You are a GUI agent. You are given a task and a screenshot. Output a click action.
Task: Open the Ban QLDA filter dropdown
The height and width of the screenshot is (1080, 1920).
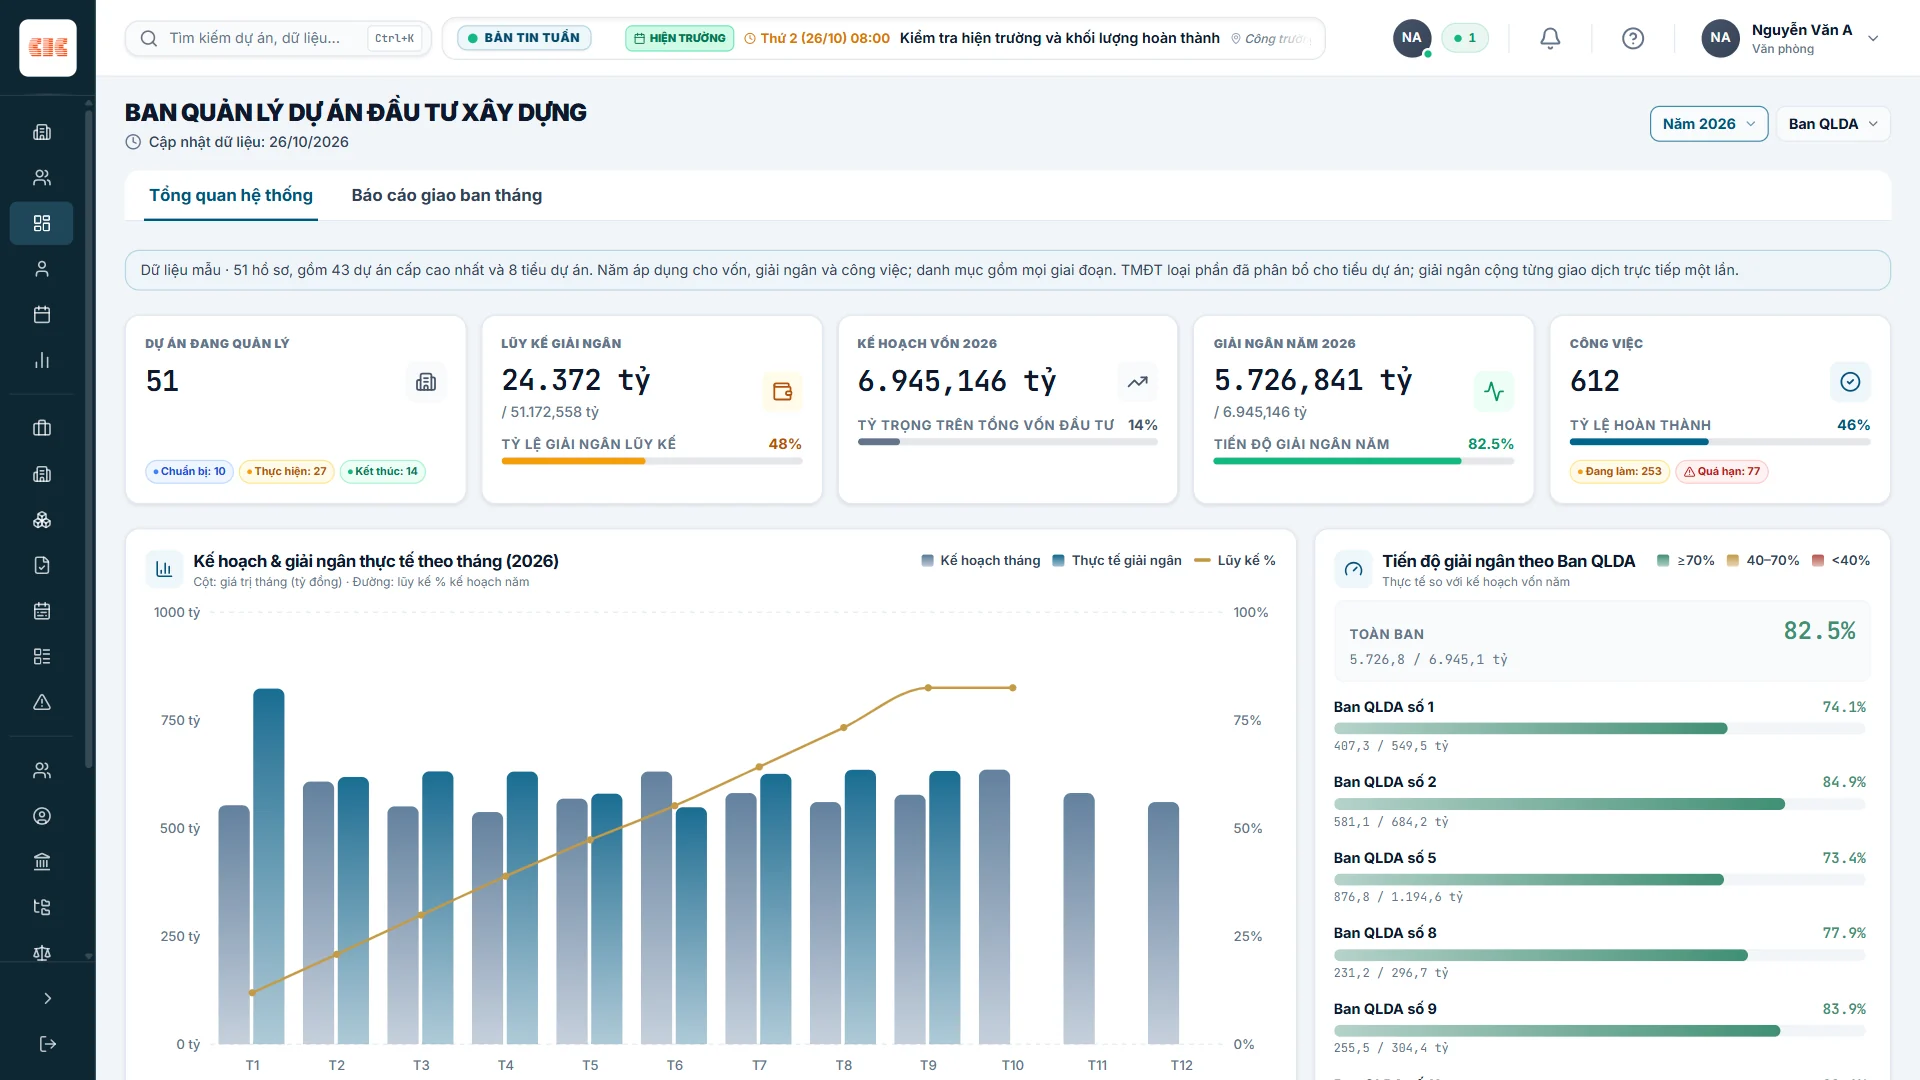pyautogui.click(x=1833, y=124)
